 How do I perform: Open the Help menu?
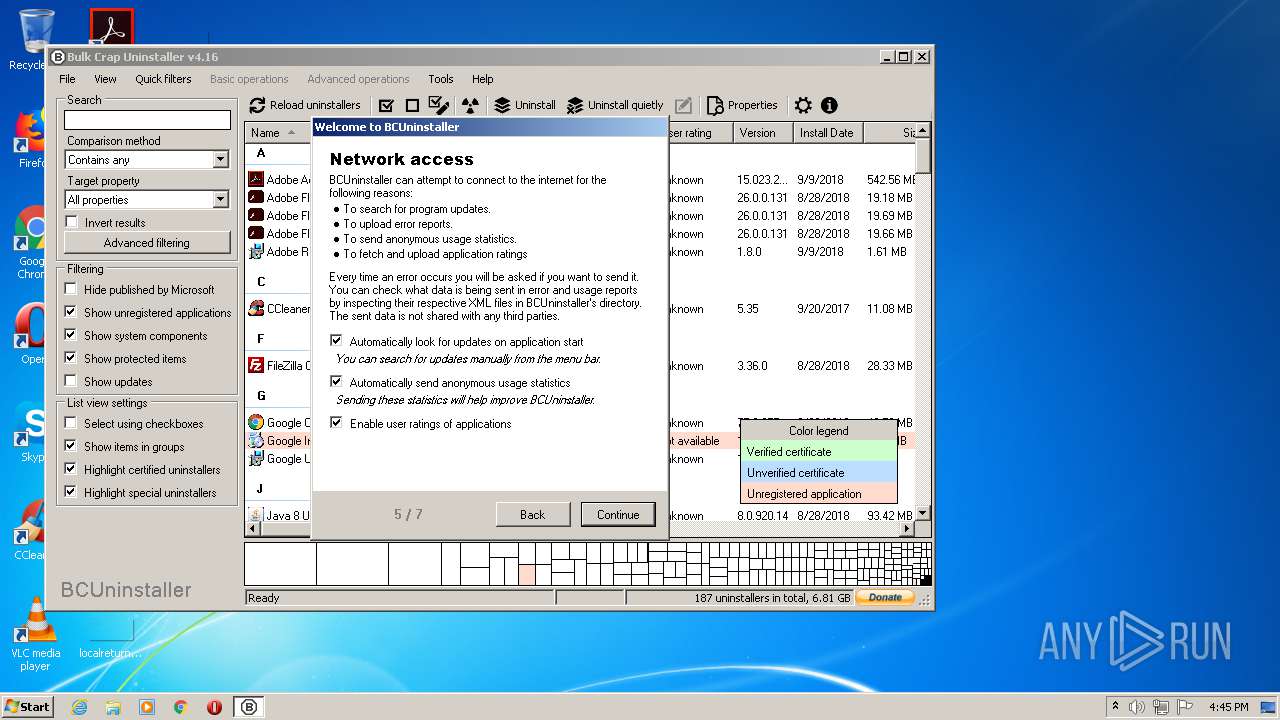(483, 79)
